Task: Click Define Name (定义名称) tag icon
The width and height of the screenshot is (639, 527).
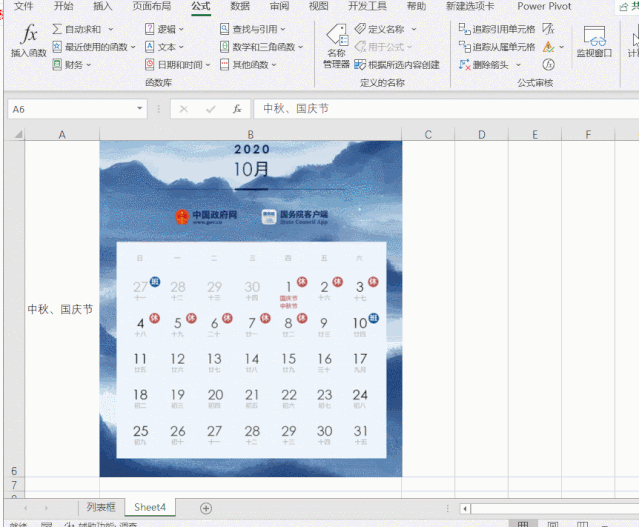Action: tap(360, 29)
